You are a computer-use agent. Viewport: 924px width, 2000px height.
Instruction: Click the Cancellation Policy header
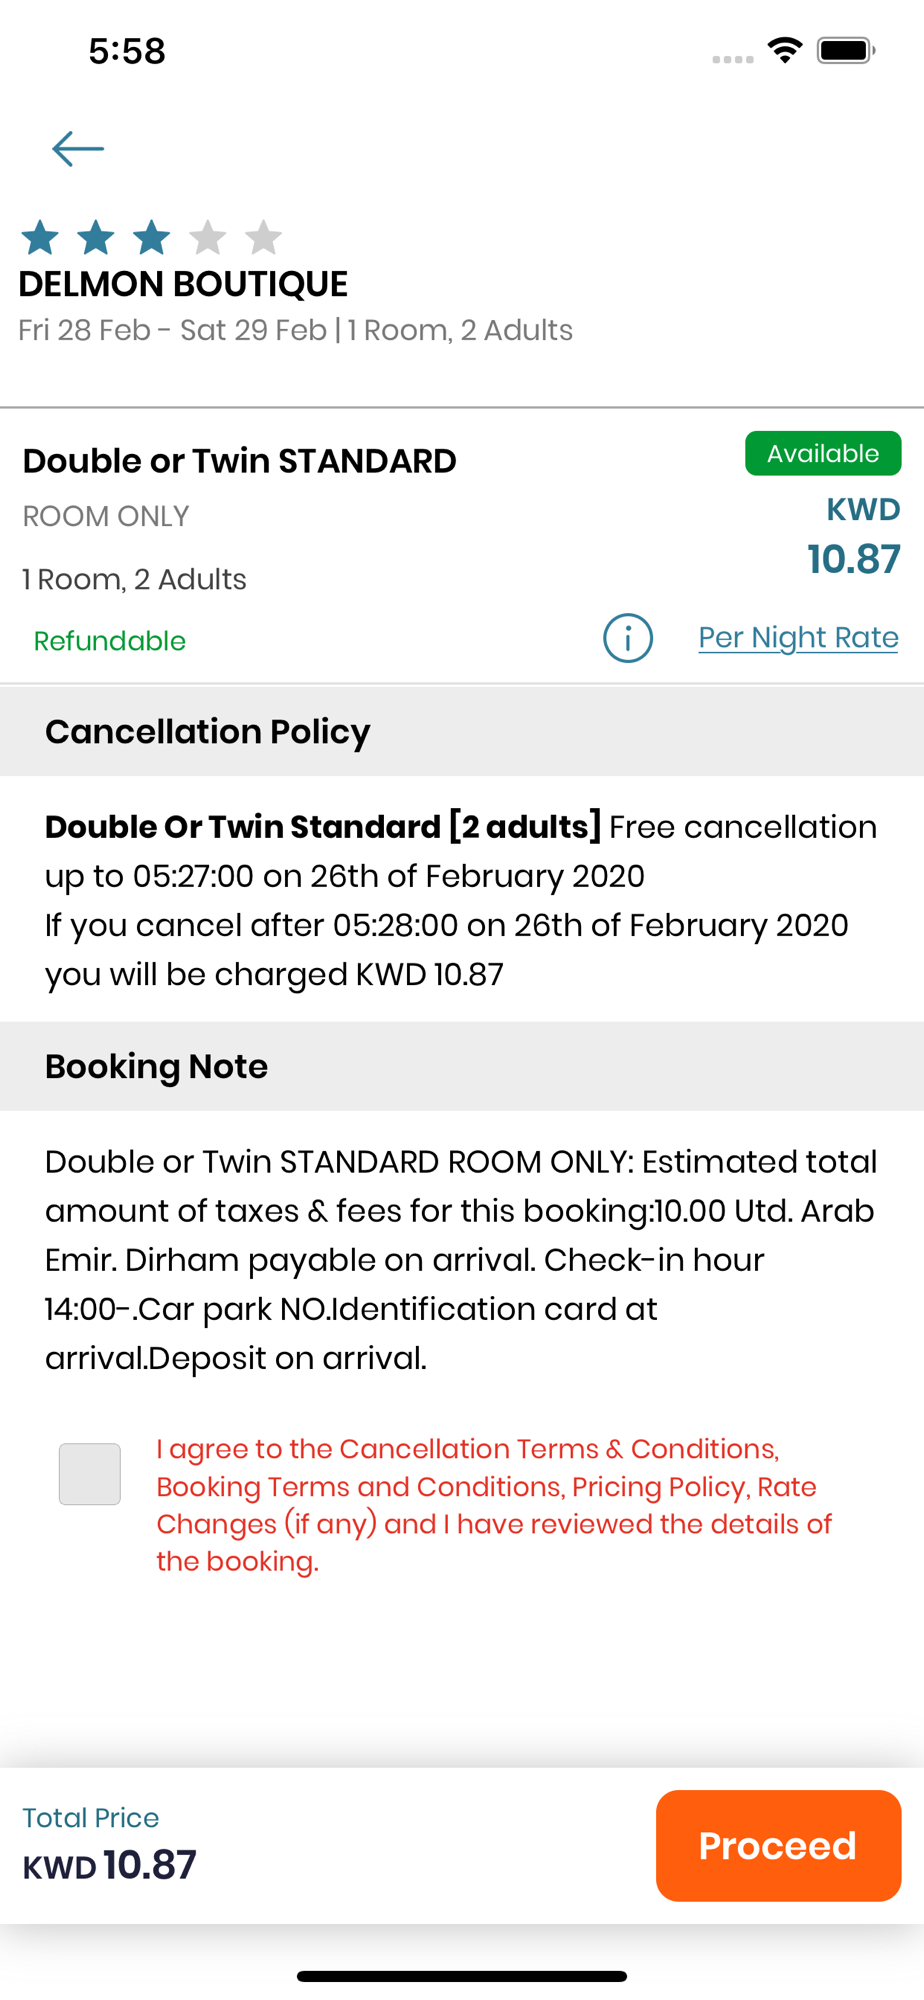[x=208, y=732]
